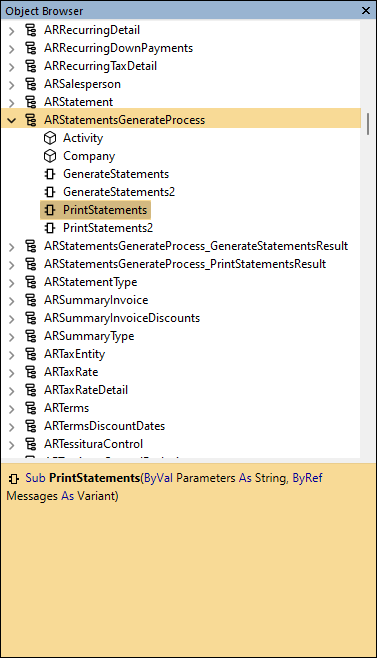This screenshot has height=658, width=377.
Task: Collapse the ARStatementsGenerateProcess node
Action: 12,120
